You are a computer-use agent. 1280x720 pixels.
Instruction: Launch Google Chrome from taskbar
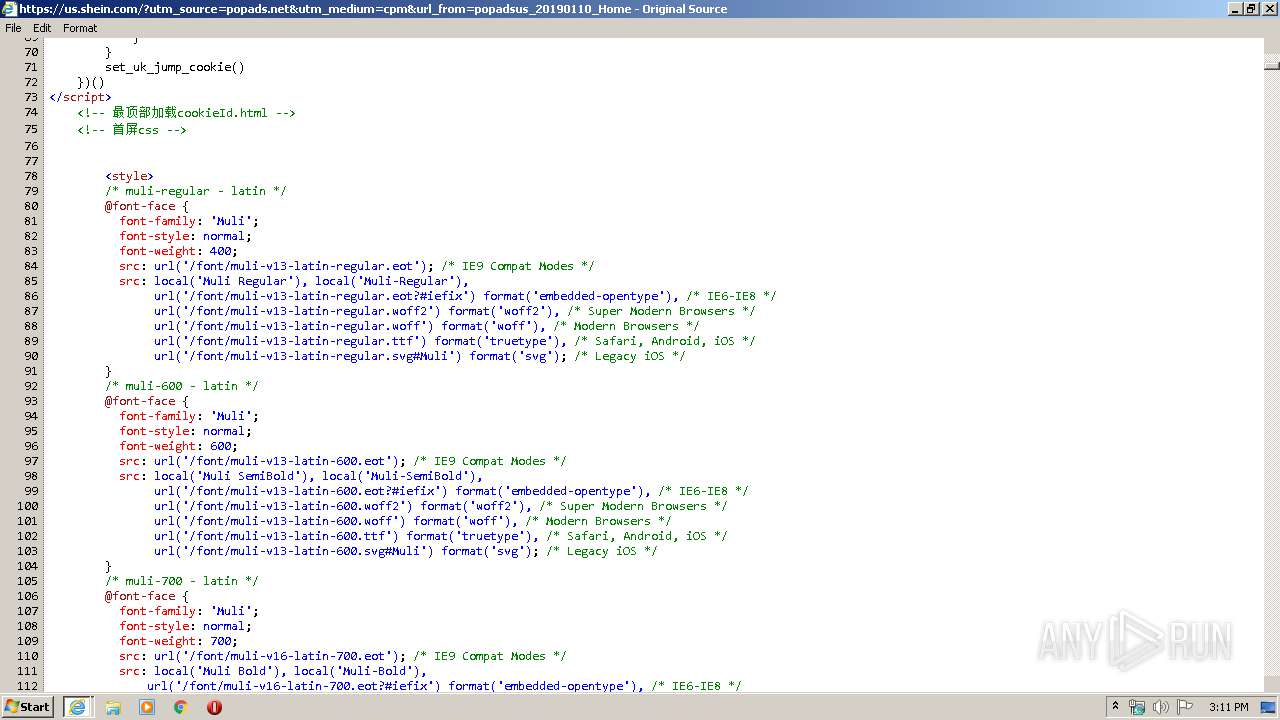coord(181,707)
